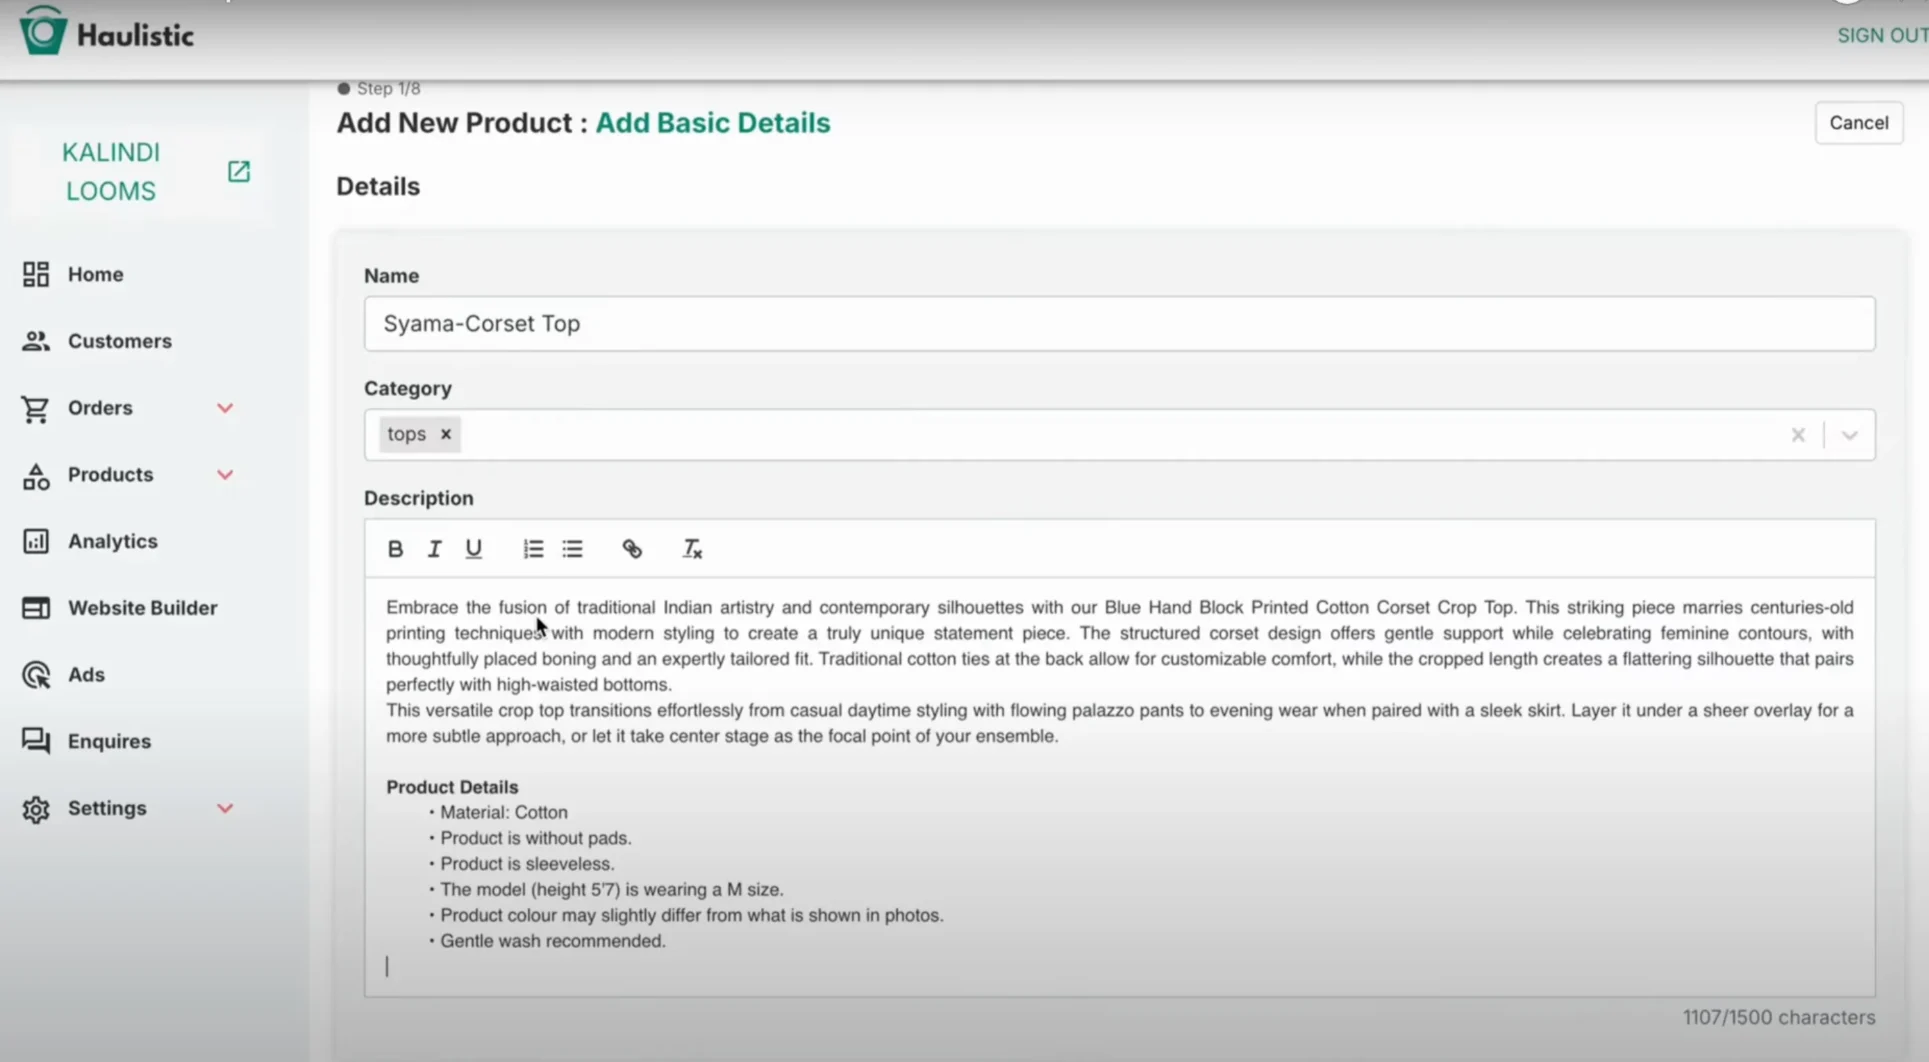Click the clear formatting icon
This screenshot has width=1929, height=1062.
point(692,549)
